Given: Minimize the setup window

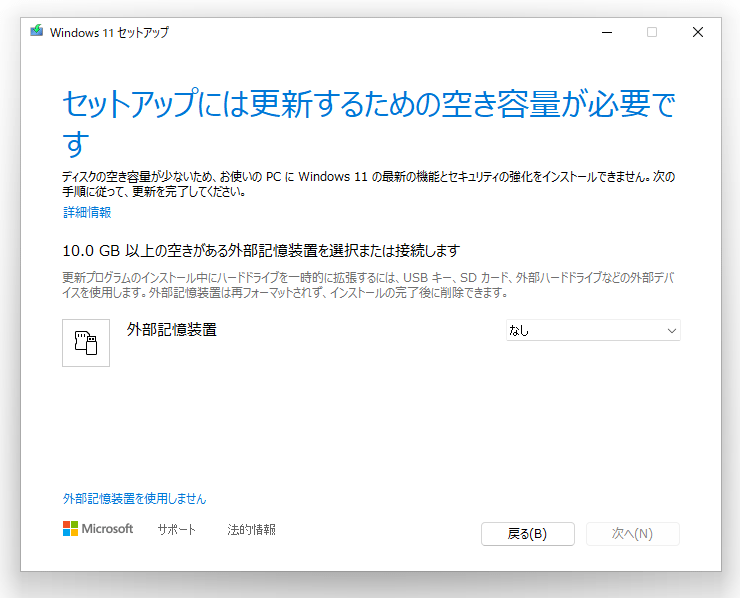Looking at the screenshot, I should [607, 32].
